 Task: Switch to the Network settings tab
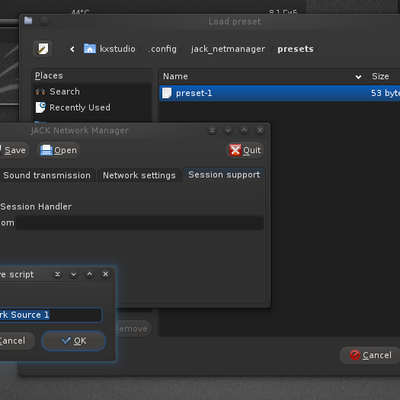[139, 175]
